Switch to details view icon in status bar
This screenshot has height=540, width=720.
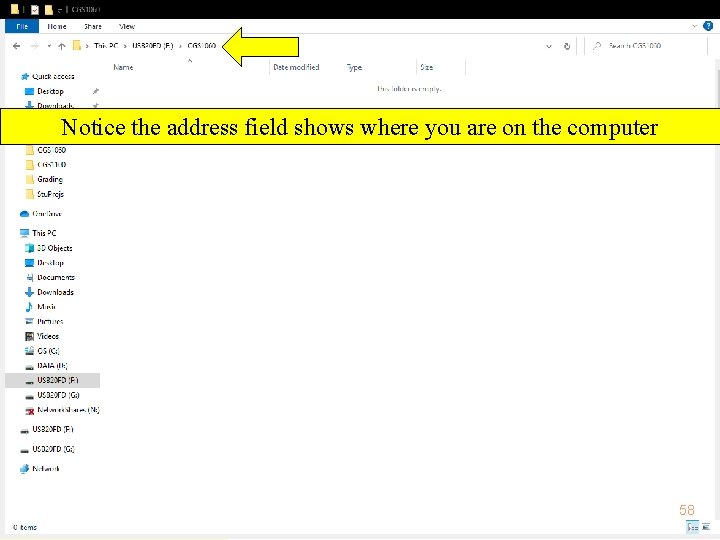pos(692,527)
